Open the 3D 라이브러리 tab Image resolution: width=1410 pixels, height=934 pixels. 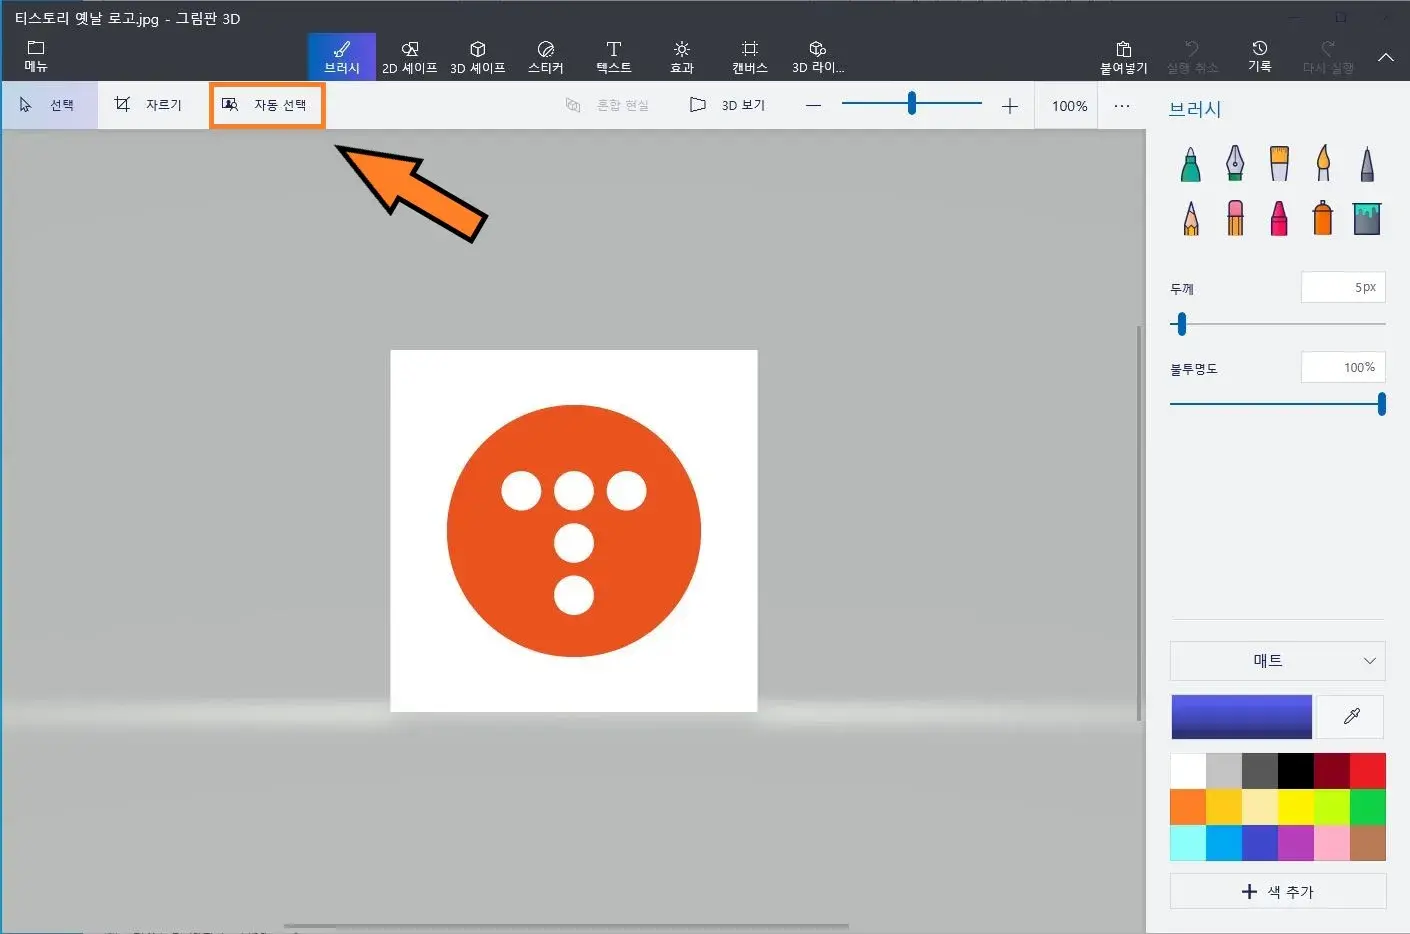click(x=818, y=57)
